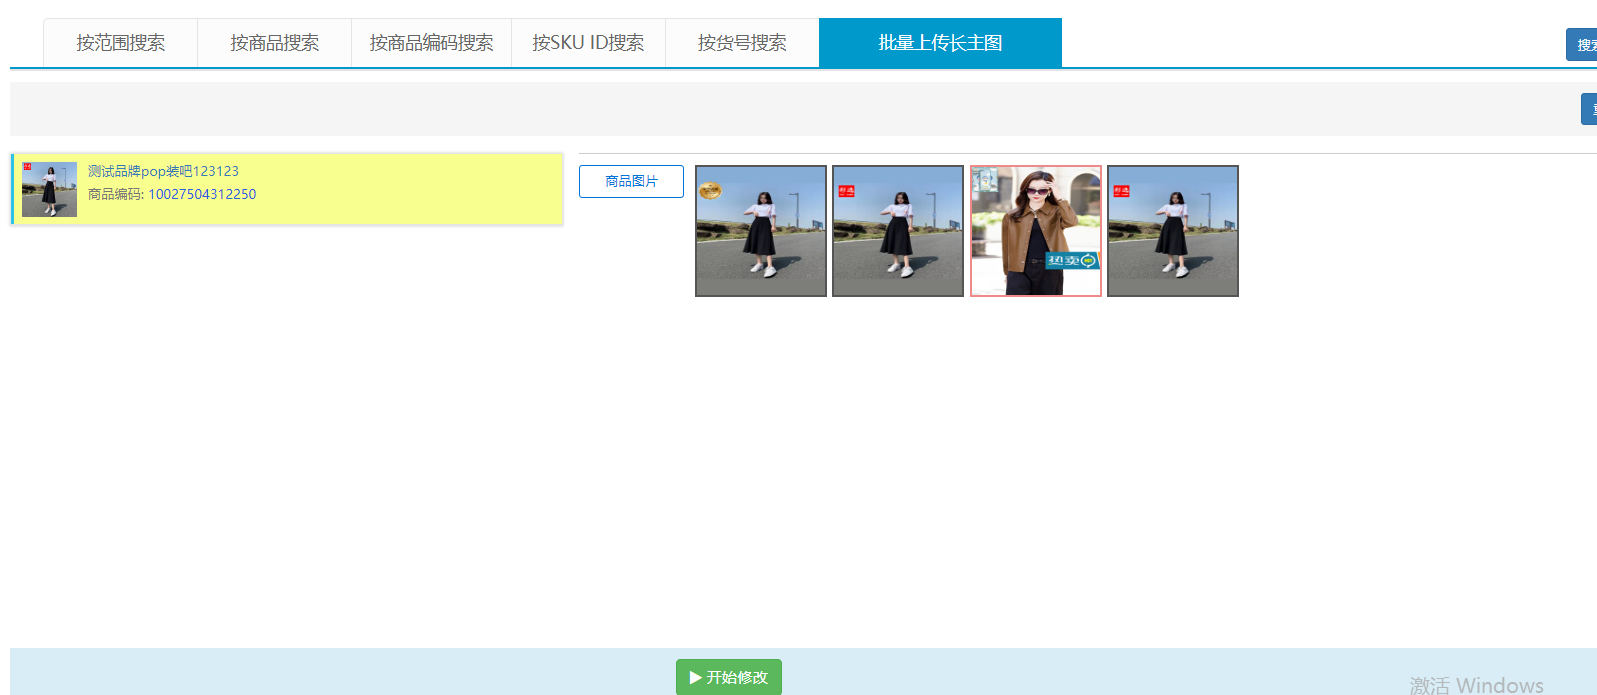
Task: Select the first product image with gold badge
Action: click(x=761, y=231)
